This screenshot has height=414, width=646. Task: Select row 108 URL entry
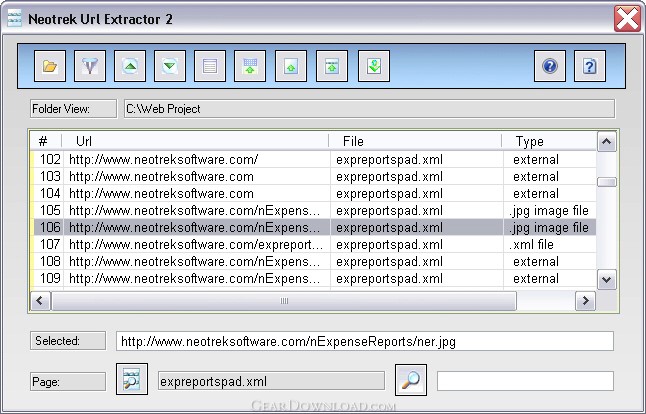[194, 262]
